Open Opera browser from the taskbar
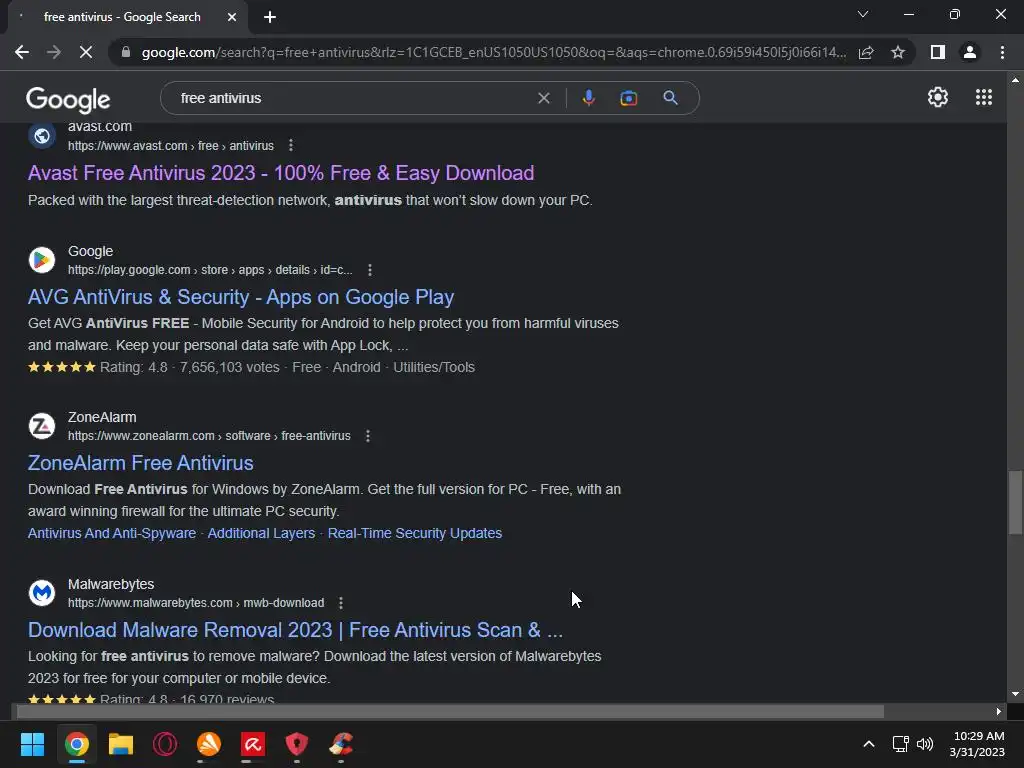 165,744
